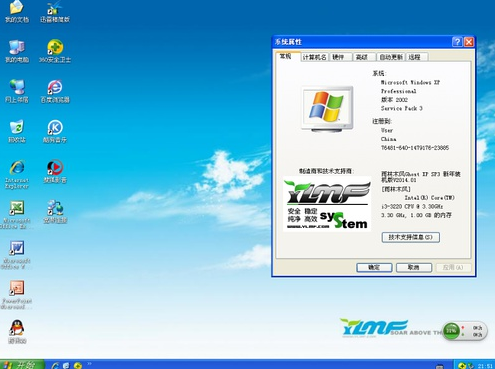Screen dimensions: 495x369
Task: Click Show Desktop icon in Quick Launch
Action: [66, 365]
